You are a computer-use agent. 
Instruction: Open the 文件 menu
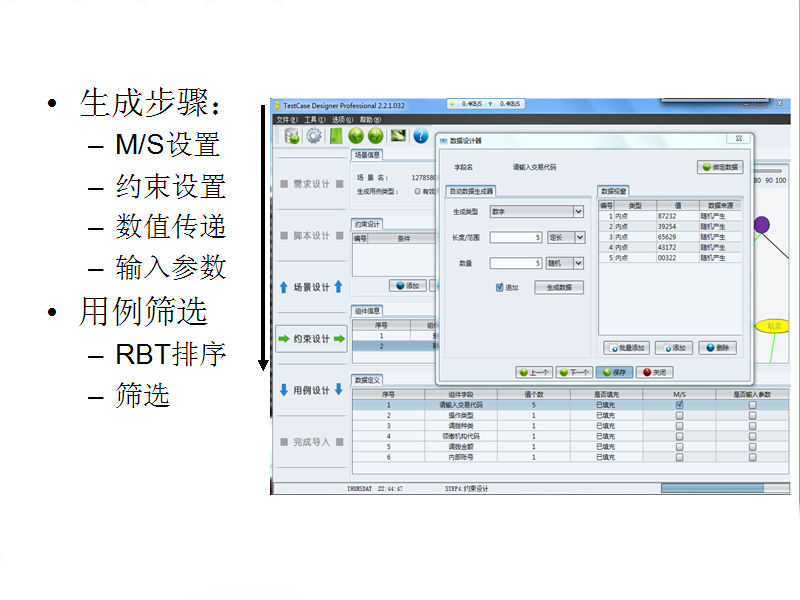(282, 119)
